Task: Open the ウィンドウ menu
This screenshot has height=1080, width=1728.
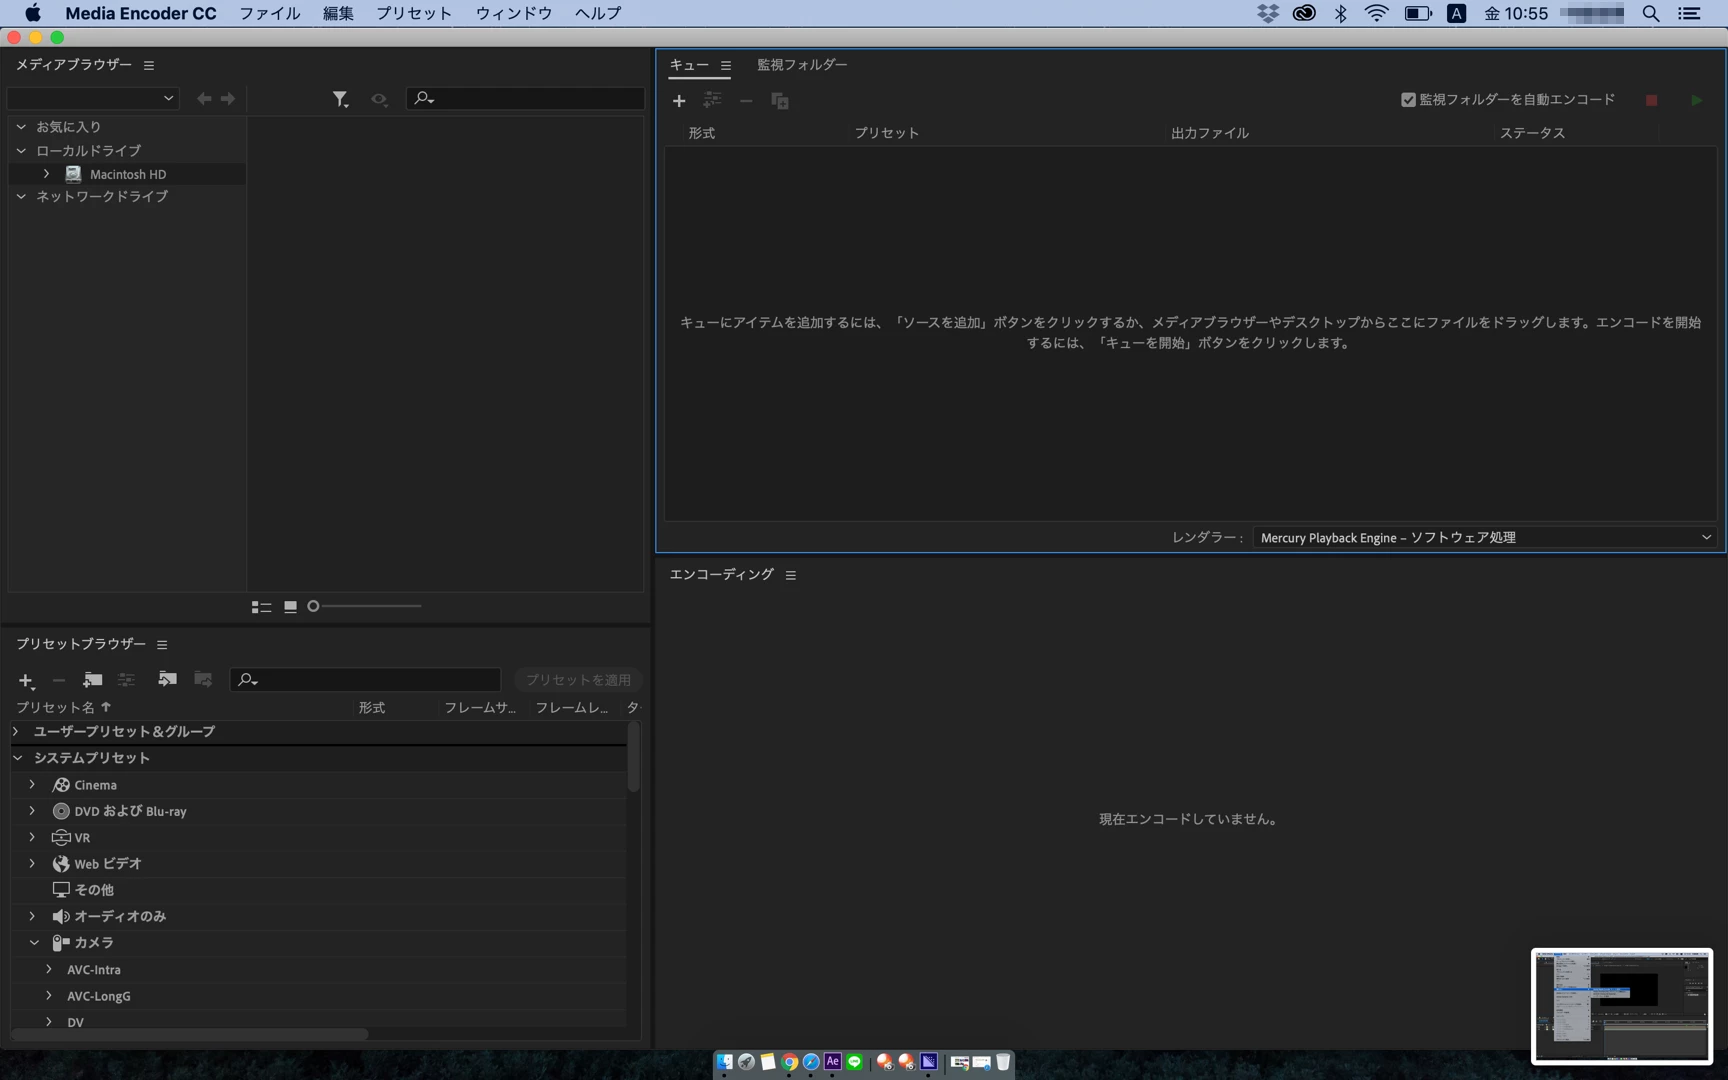Action: tap(514, 13)
